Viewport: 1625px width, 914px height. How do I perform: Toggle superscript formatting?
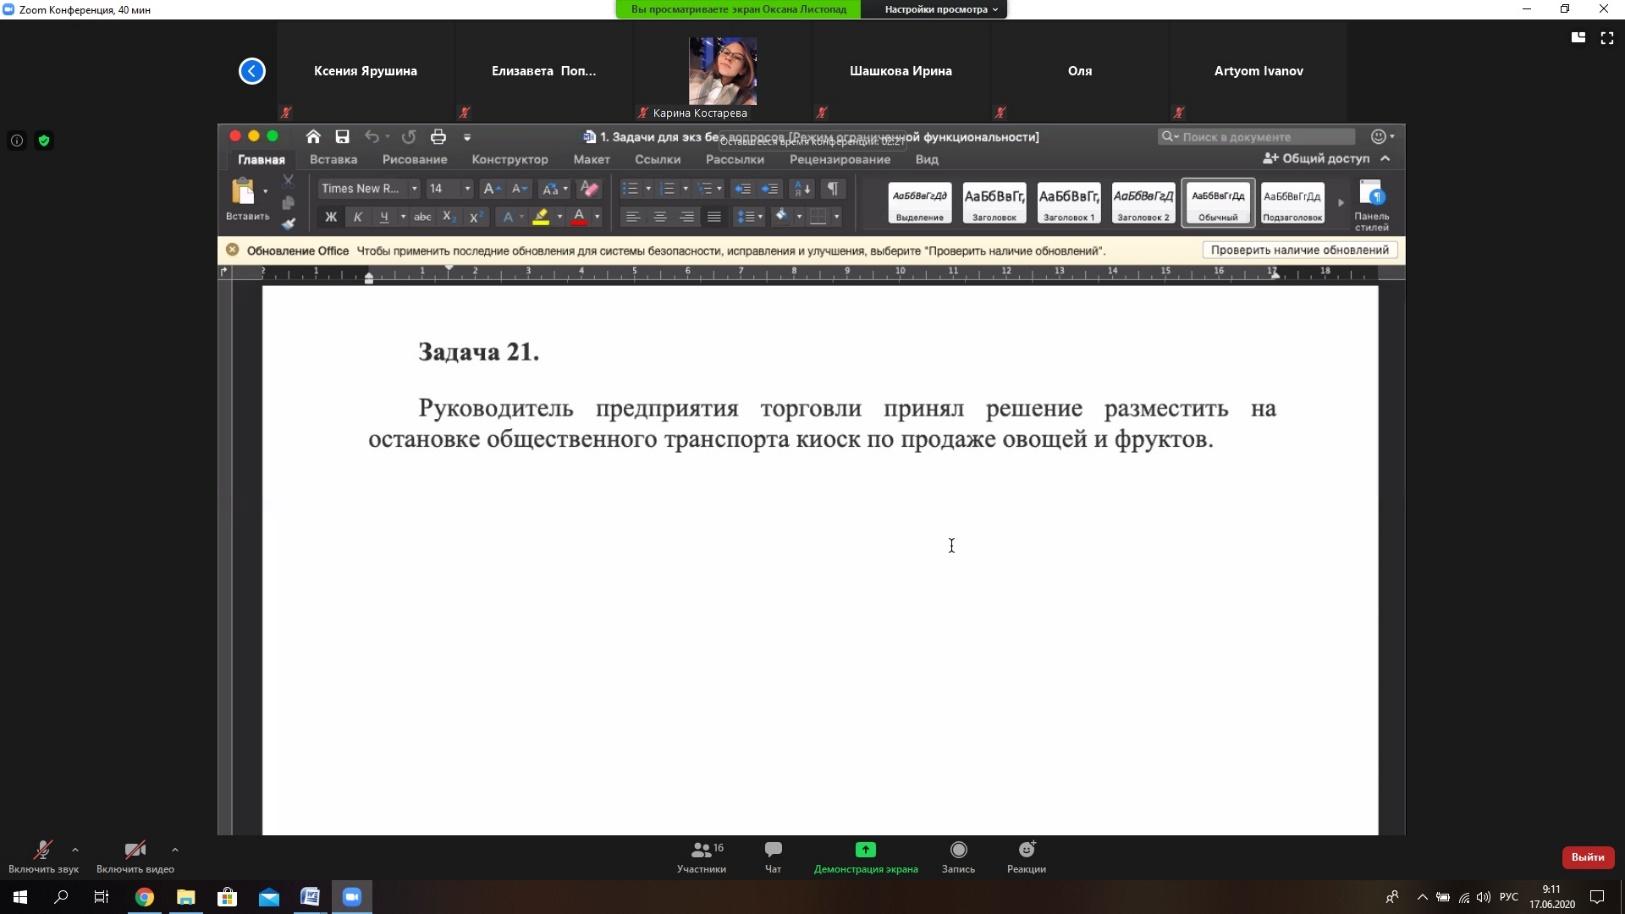pyautogui.click(x=476, y=217)
